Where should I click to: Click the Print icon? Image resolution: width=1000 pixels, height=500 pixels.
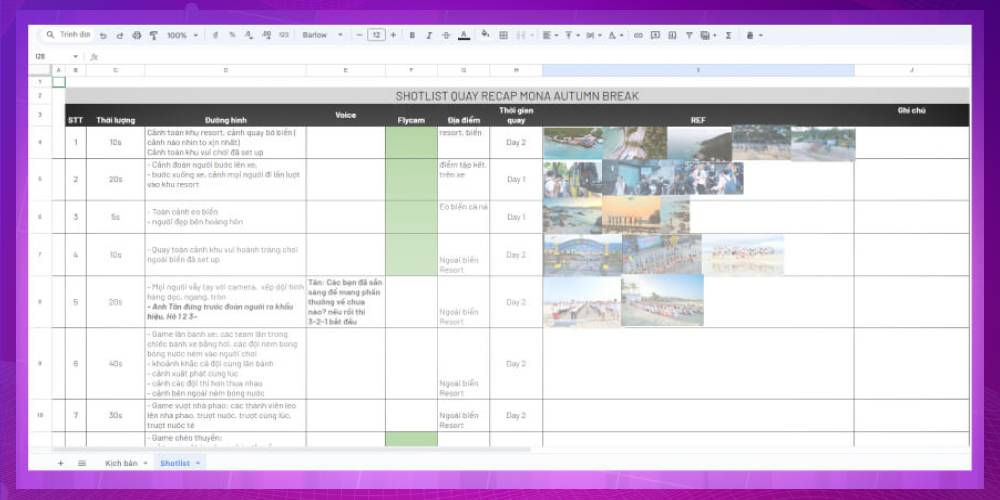(136, 35)
